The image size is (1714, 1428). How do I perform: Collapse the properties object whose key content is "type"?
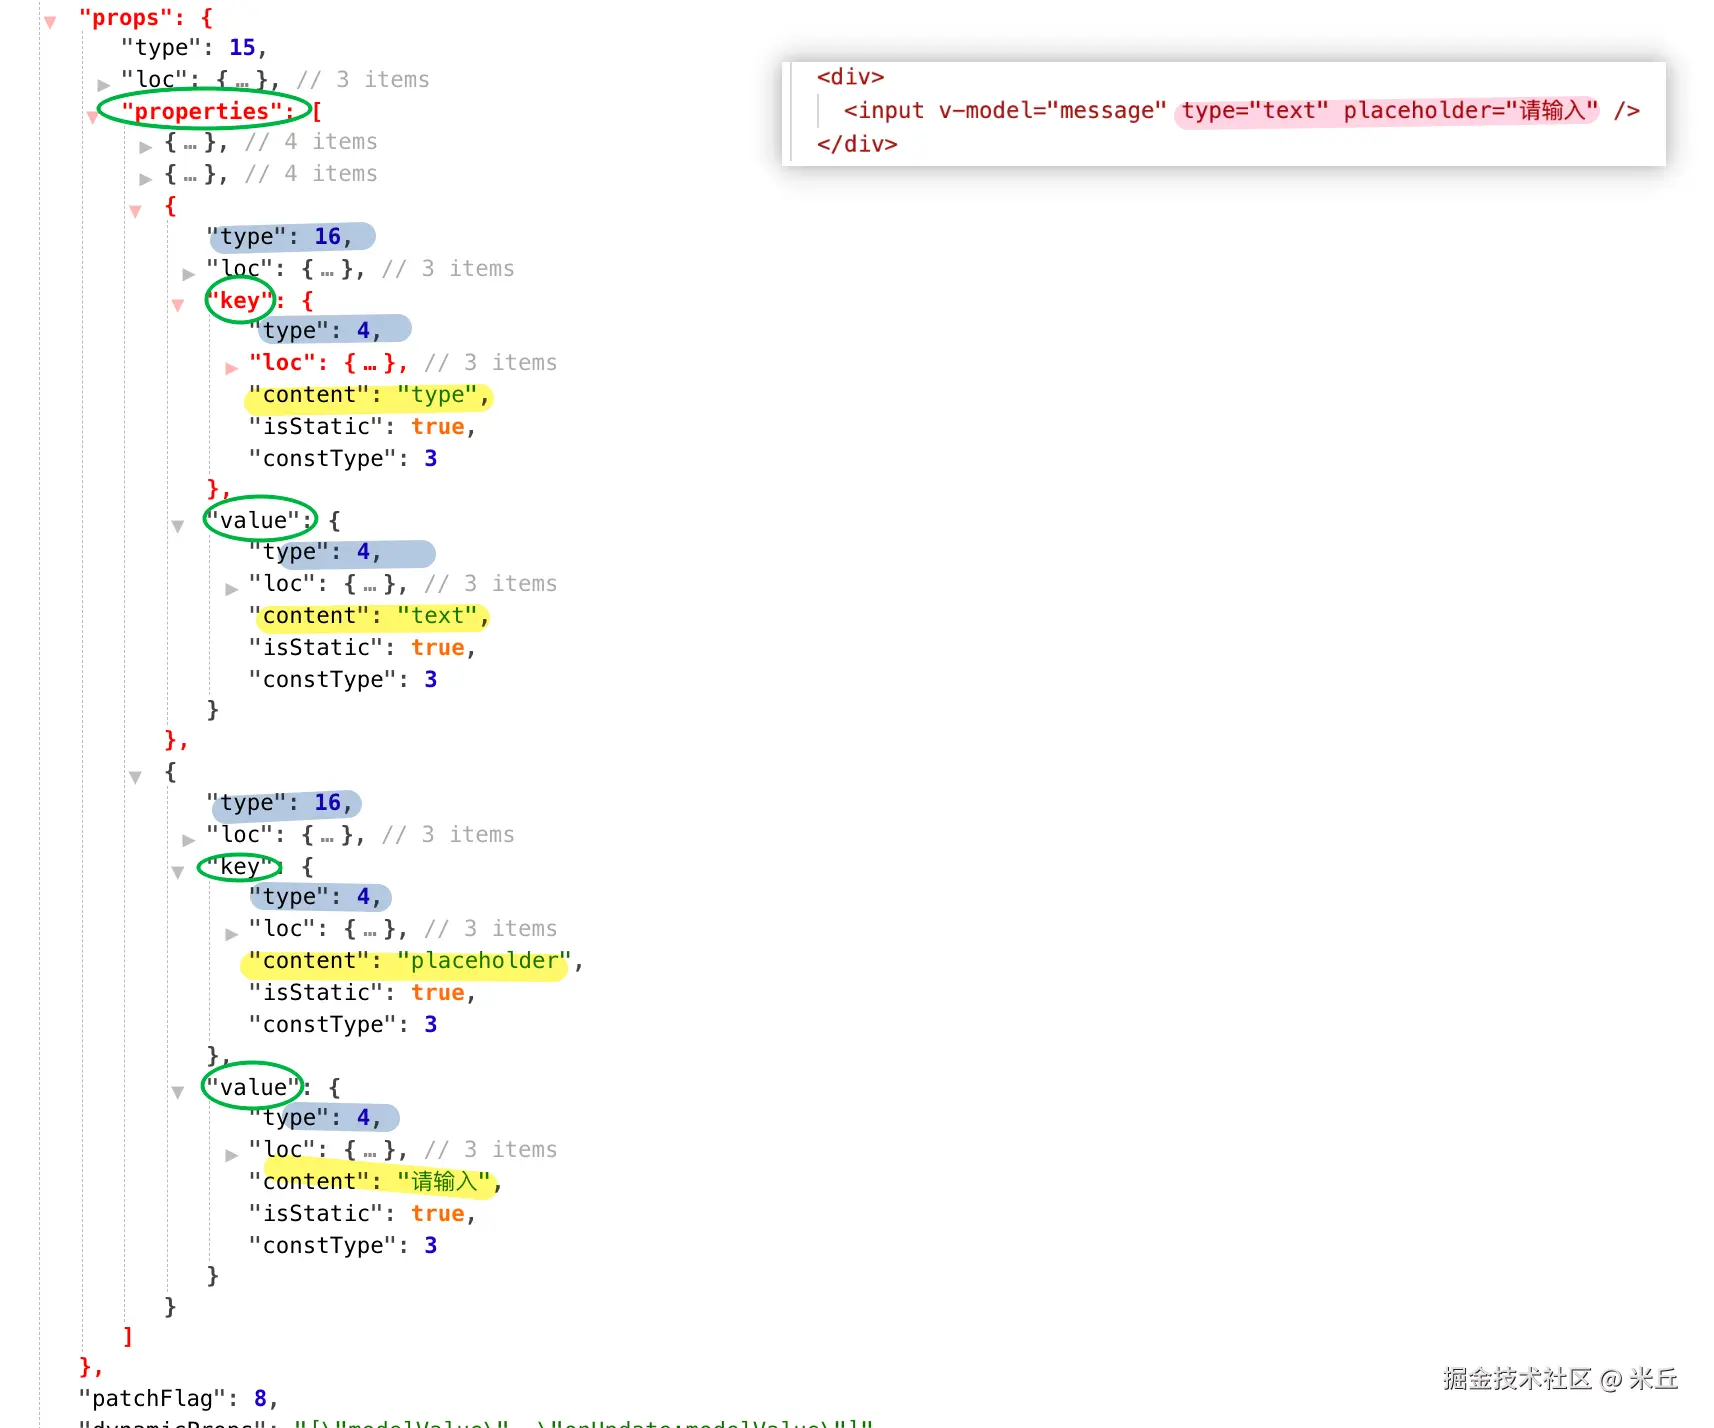click(x=135, y=211)
